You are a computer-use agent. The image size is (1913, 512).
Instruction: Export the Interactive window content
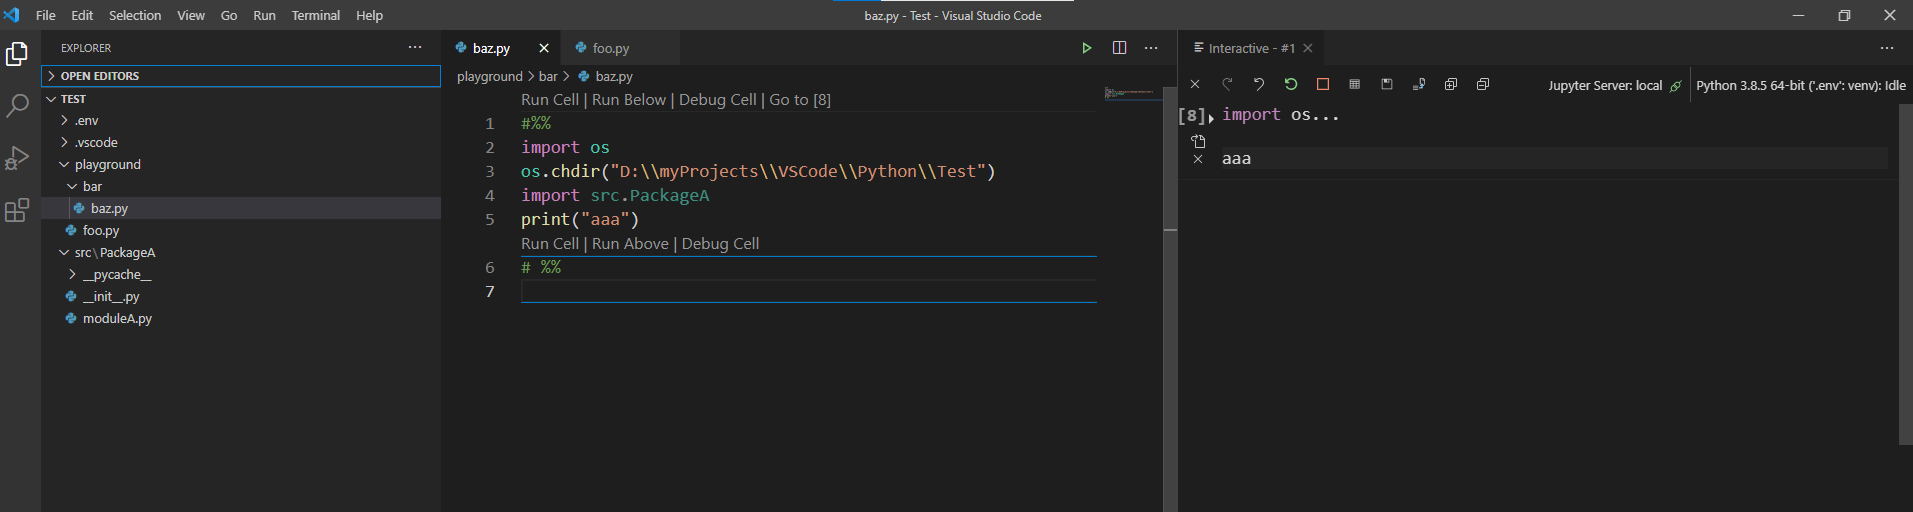click(x=1419, y=84)
